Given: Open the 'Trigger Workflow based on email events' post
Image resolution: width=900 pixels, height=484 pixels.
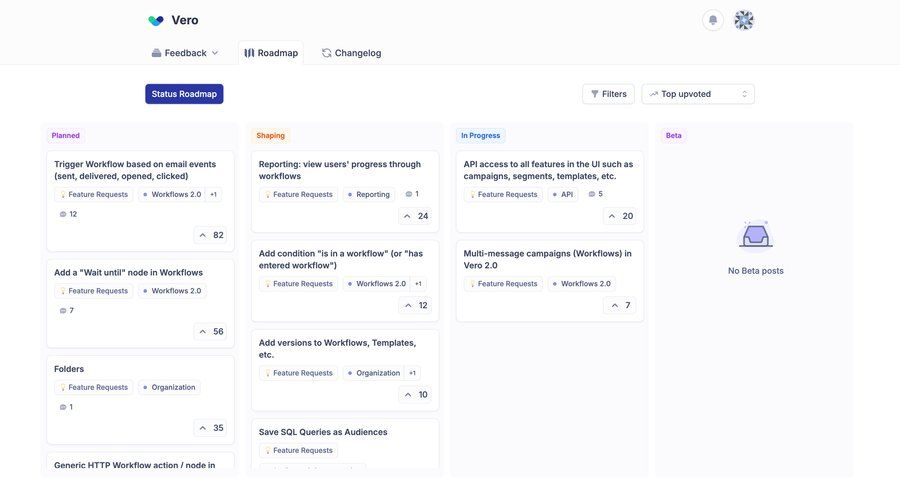Looking at the screenshot, I should [x=135, y=170].
